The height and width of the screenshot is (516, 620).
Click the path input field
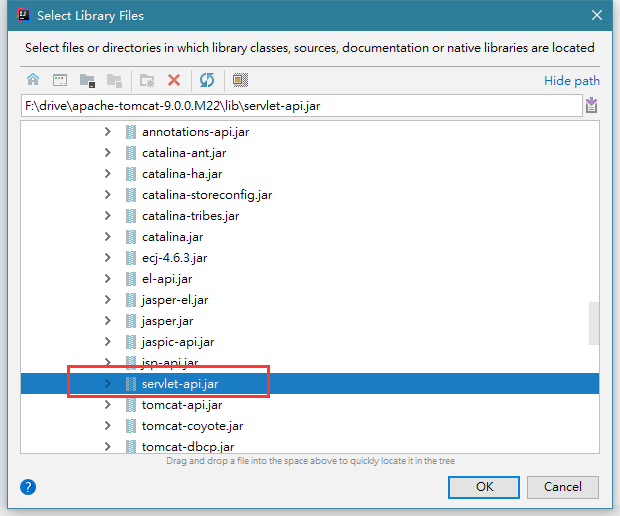coord(302,106)
